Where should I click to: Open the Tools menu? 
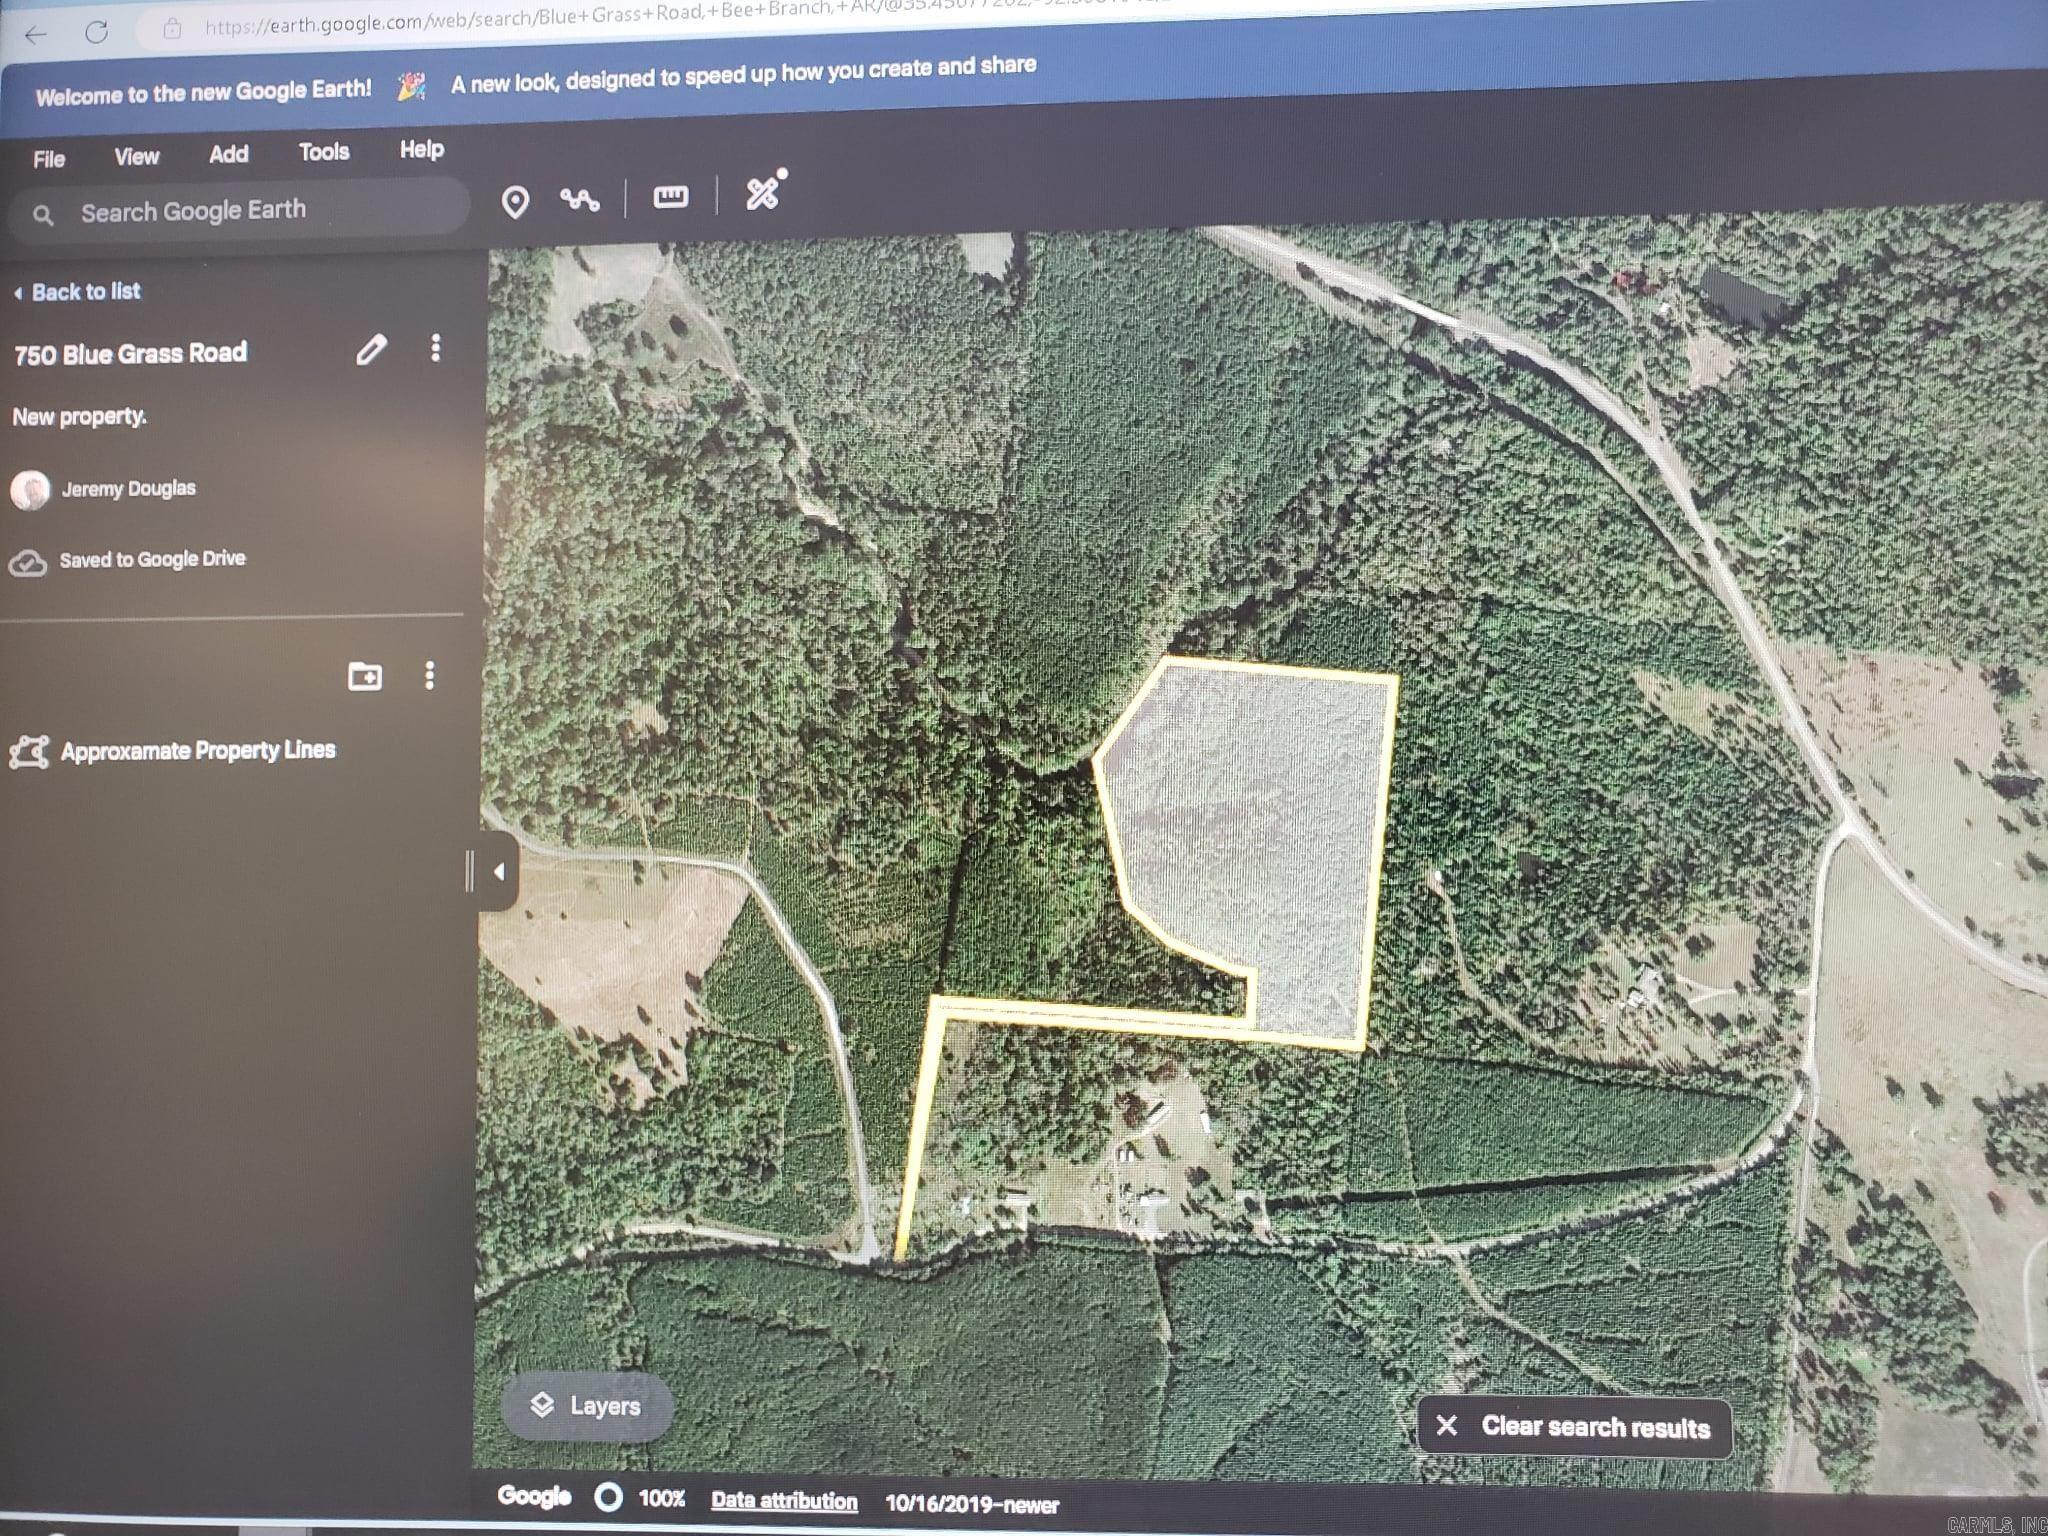point(324,152)
